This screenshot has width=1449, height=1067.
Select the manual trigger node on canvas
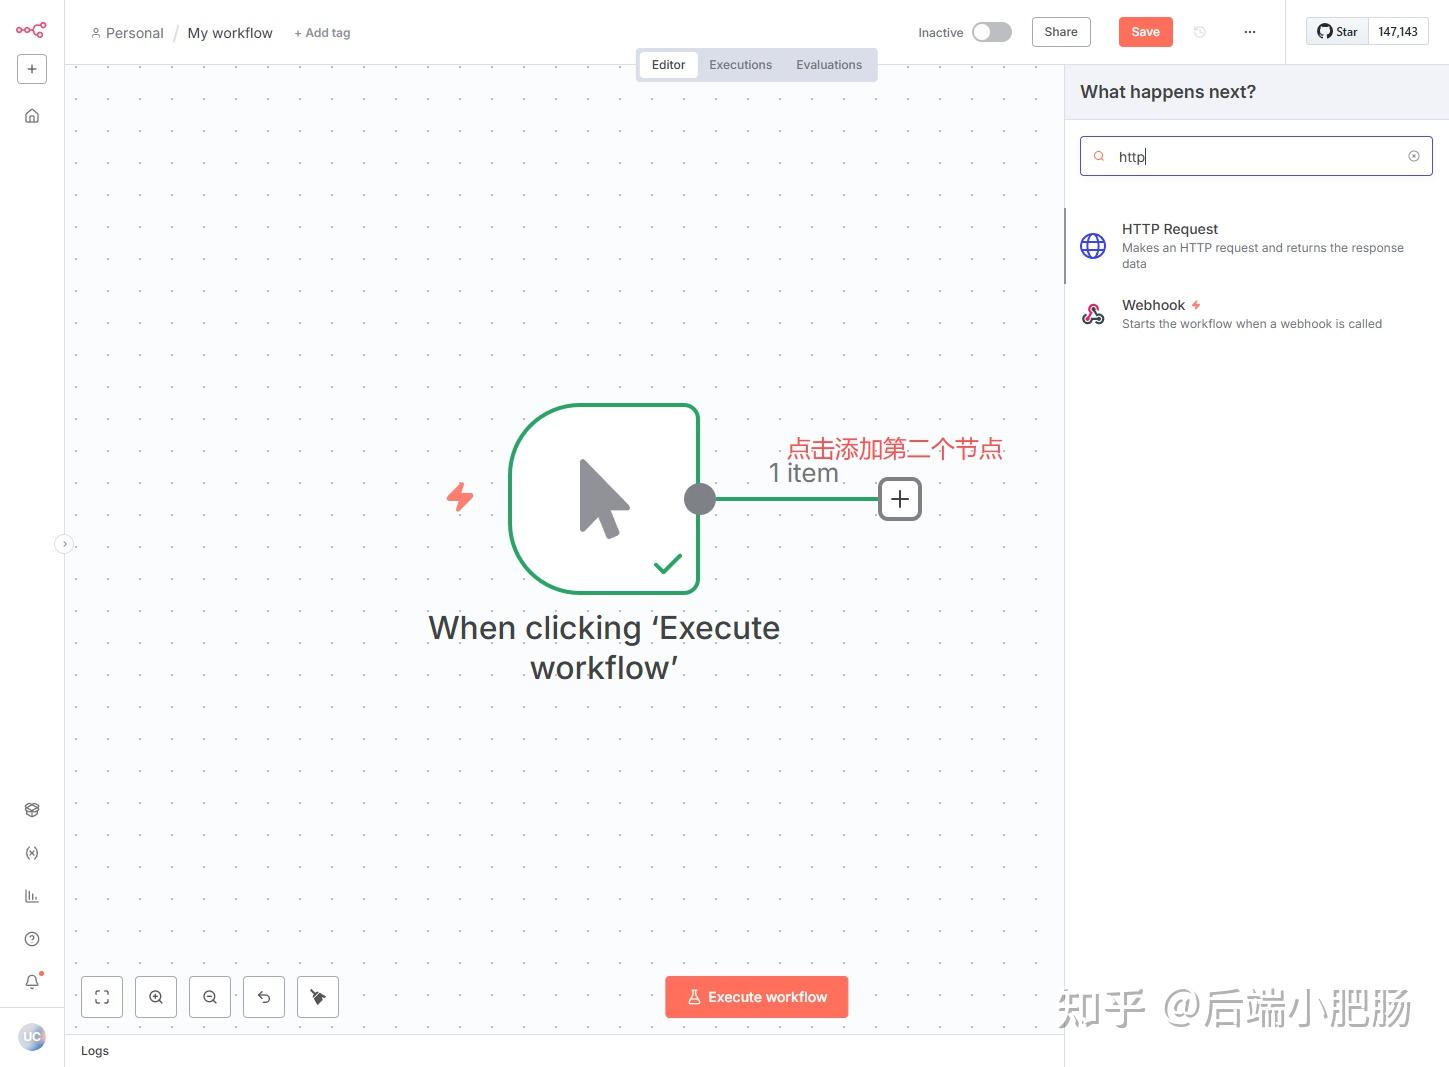[604, 498]
